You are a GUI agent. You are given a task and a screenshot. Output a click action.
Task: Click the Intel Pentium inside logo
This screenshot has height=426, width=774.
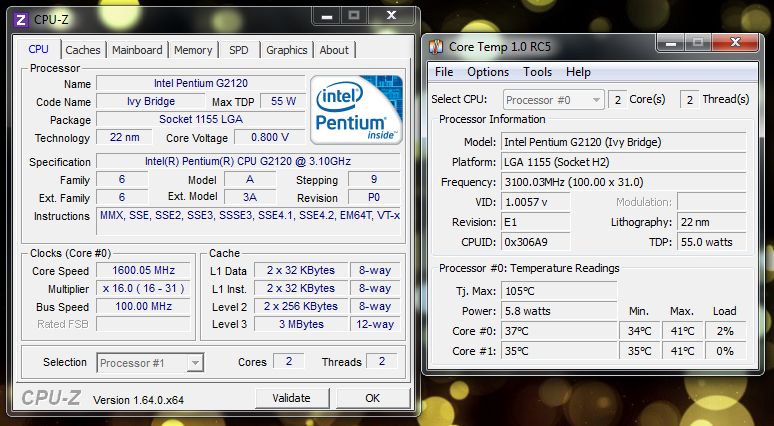click(356, 110)
